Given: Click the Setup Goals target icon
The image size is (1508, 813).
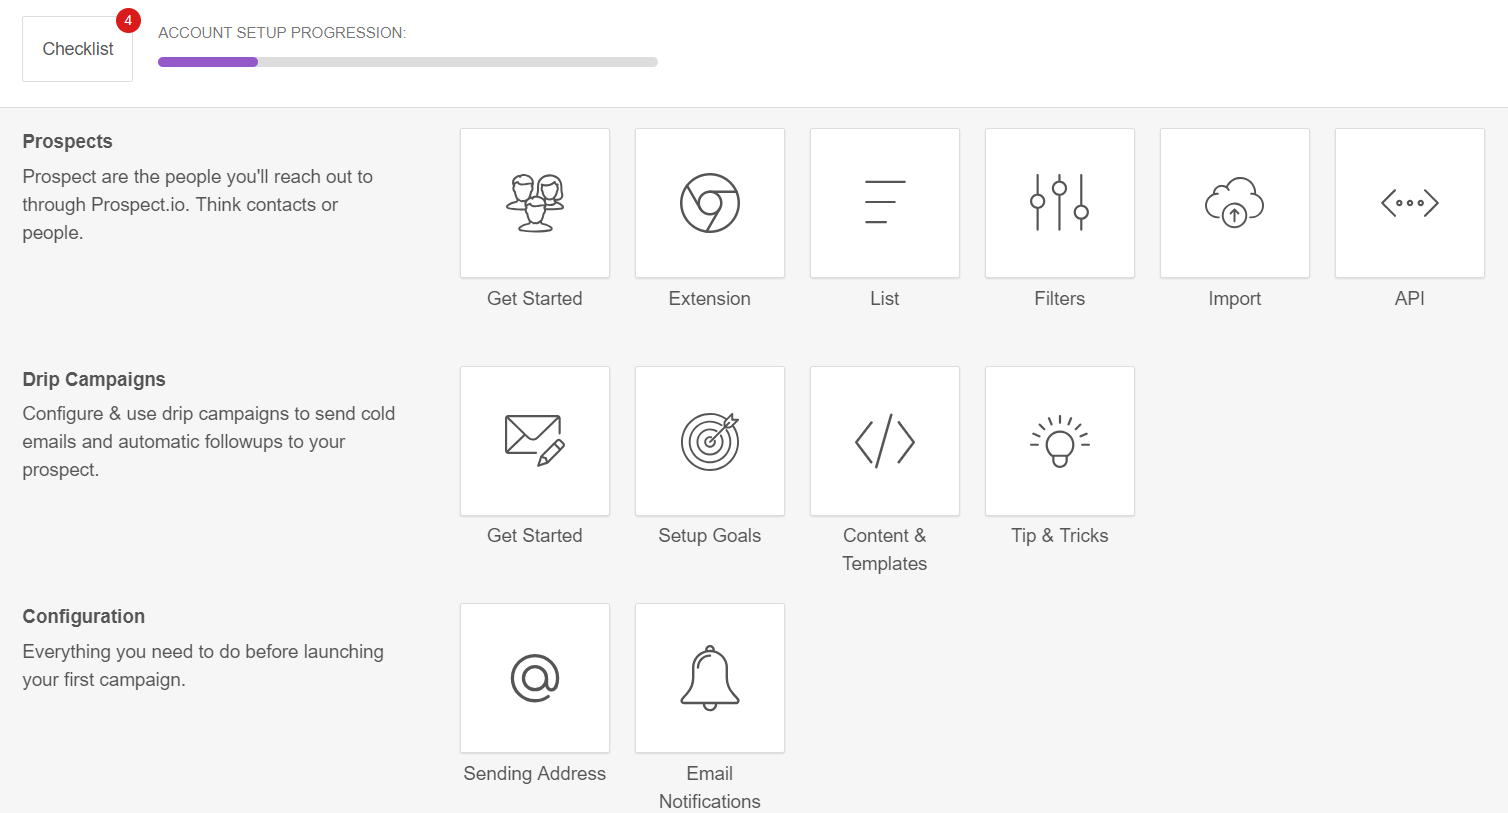Looking at the screenshot, I should point(710,441).
